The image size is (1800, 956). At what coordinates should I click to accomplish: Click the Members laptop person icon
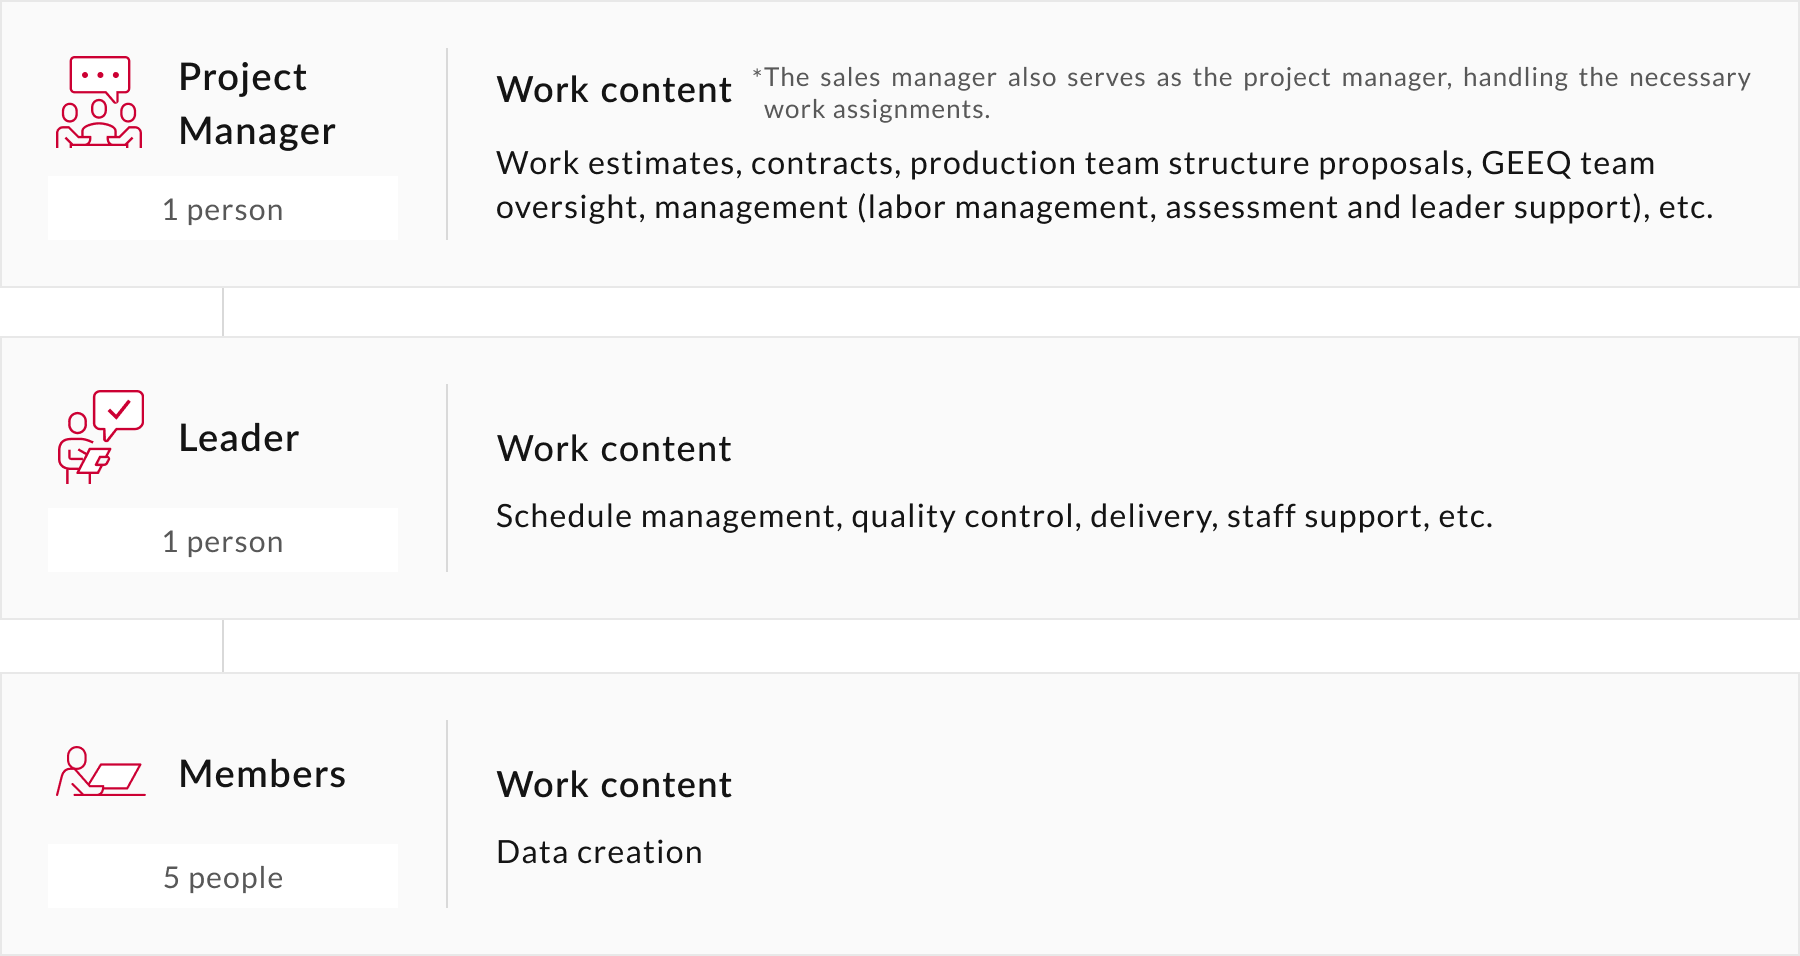[x=100, y=772]
